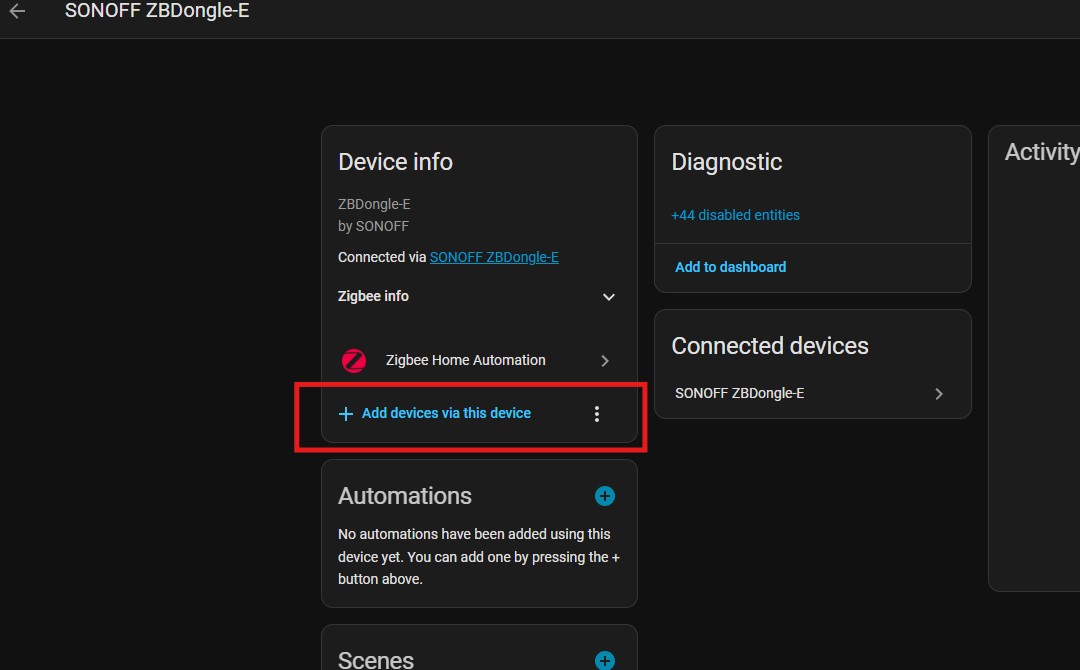This screenshot has height=670, width=1080.
Task: Click the Zigbee info label
Action: (373, 297)
